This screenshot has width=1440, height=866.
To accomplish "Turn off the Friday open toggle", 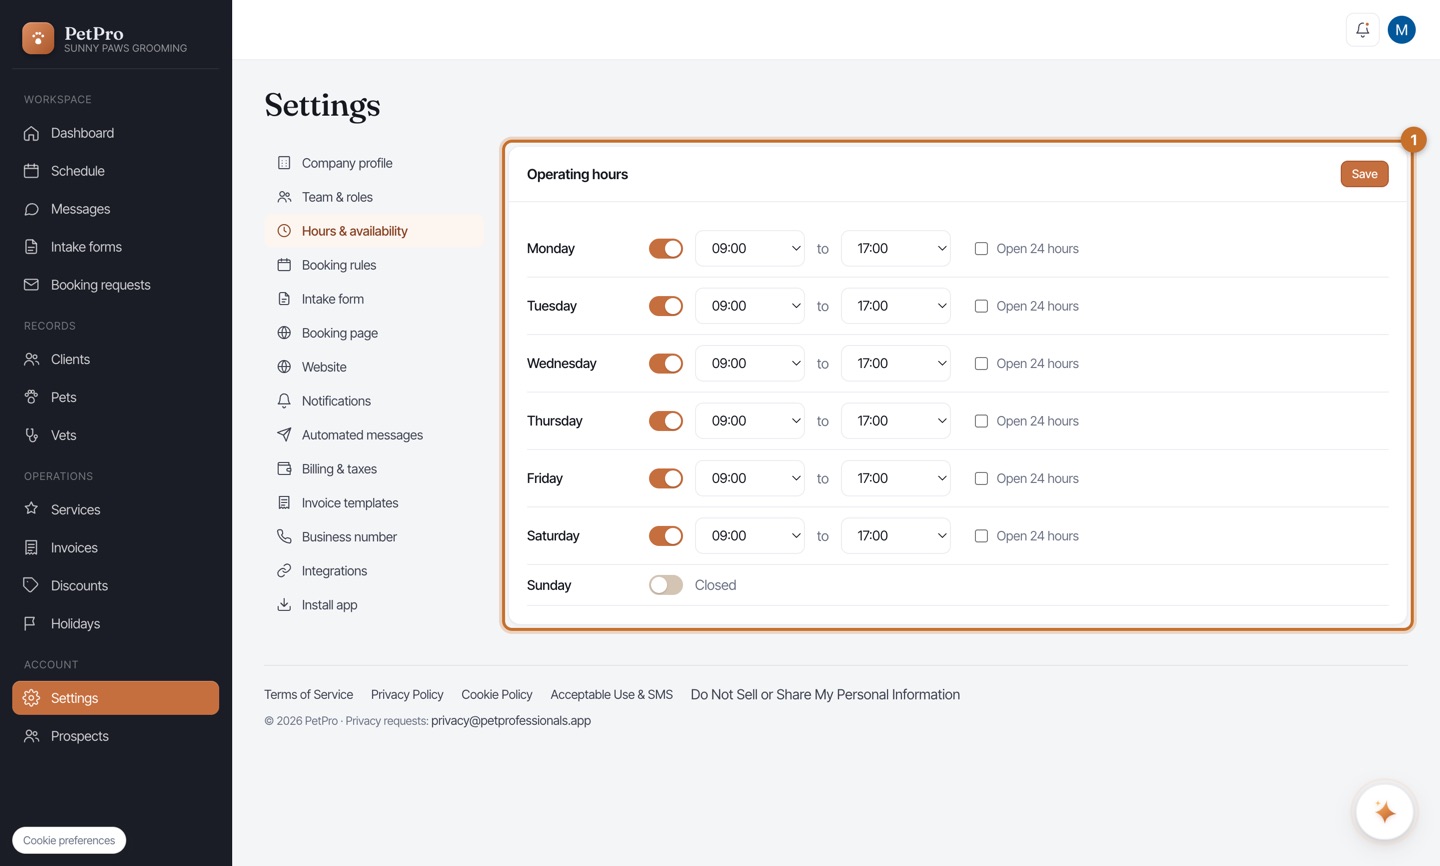I will [666, 478].
